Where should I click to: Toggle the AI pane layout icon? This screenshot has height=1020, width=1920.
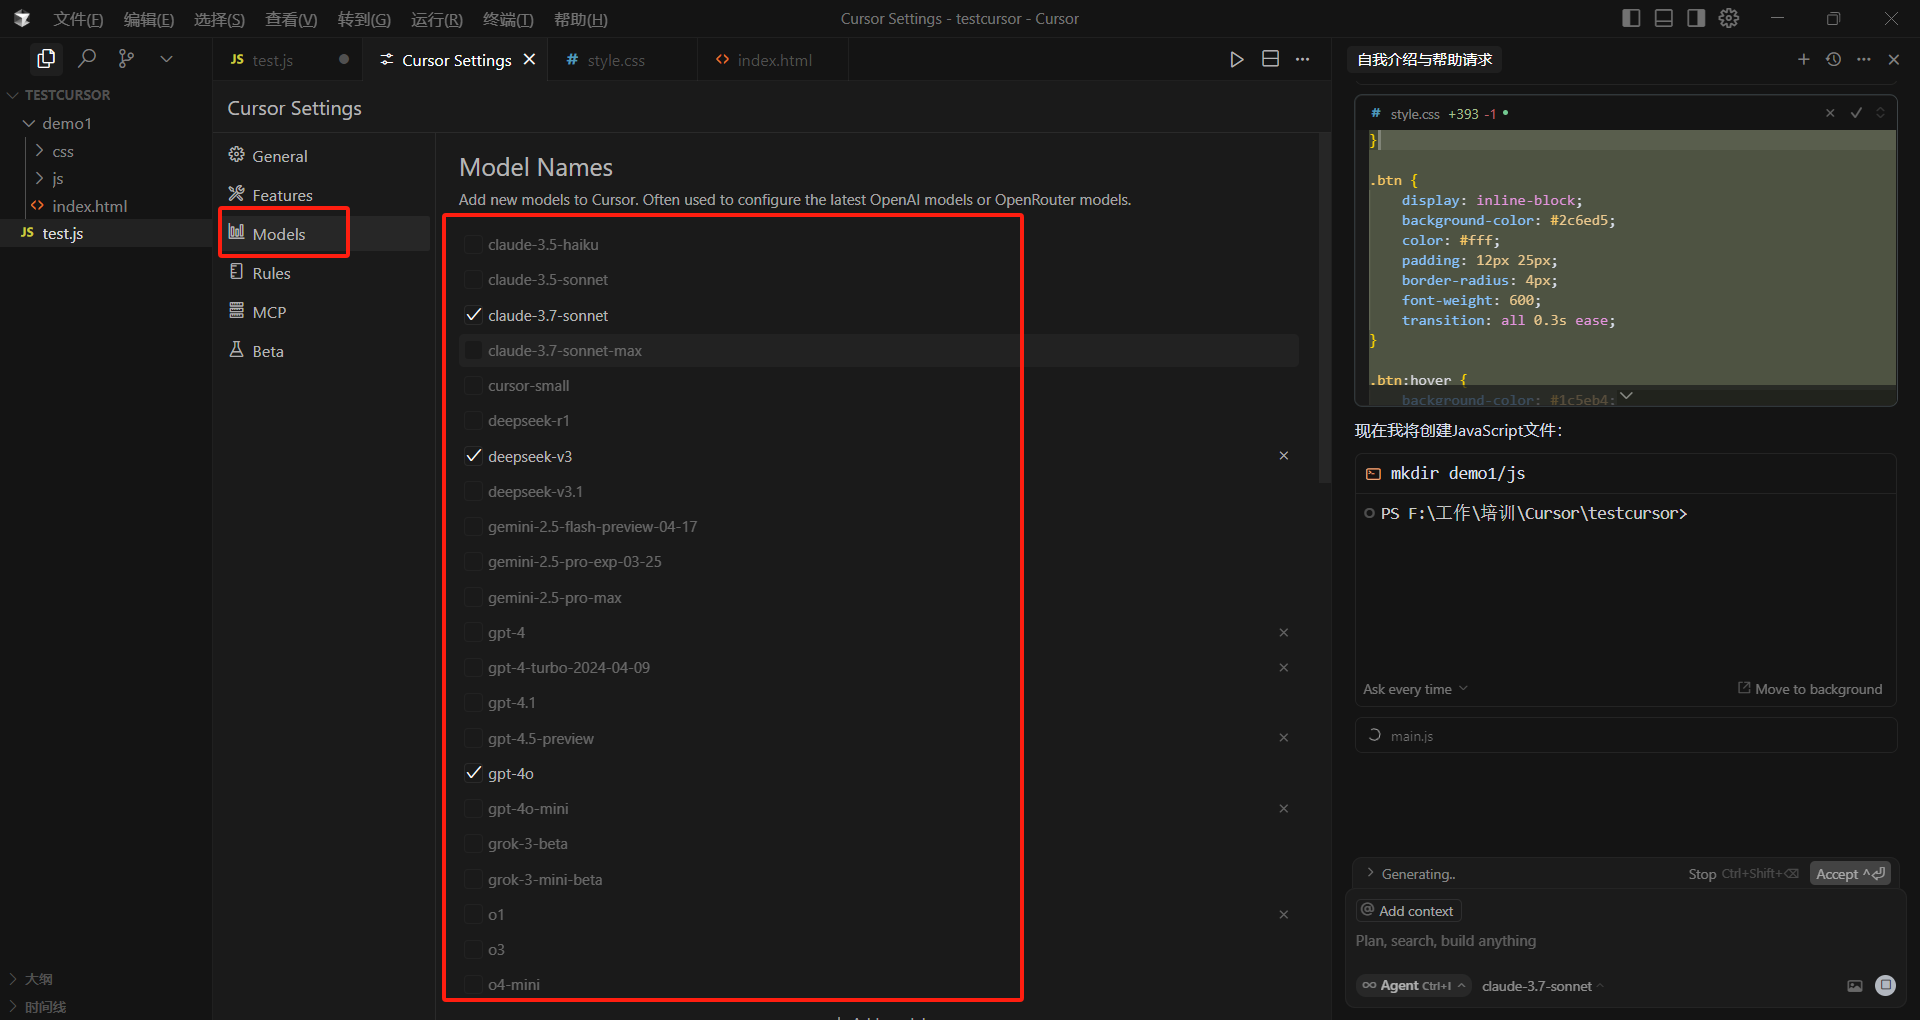coord(1696,18)
